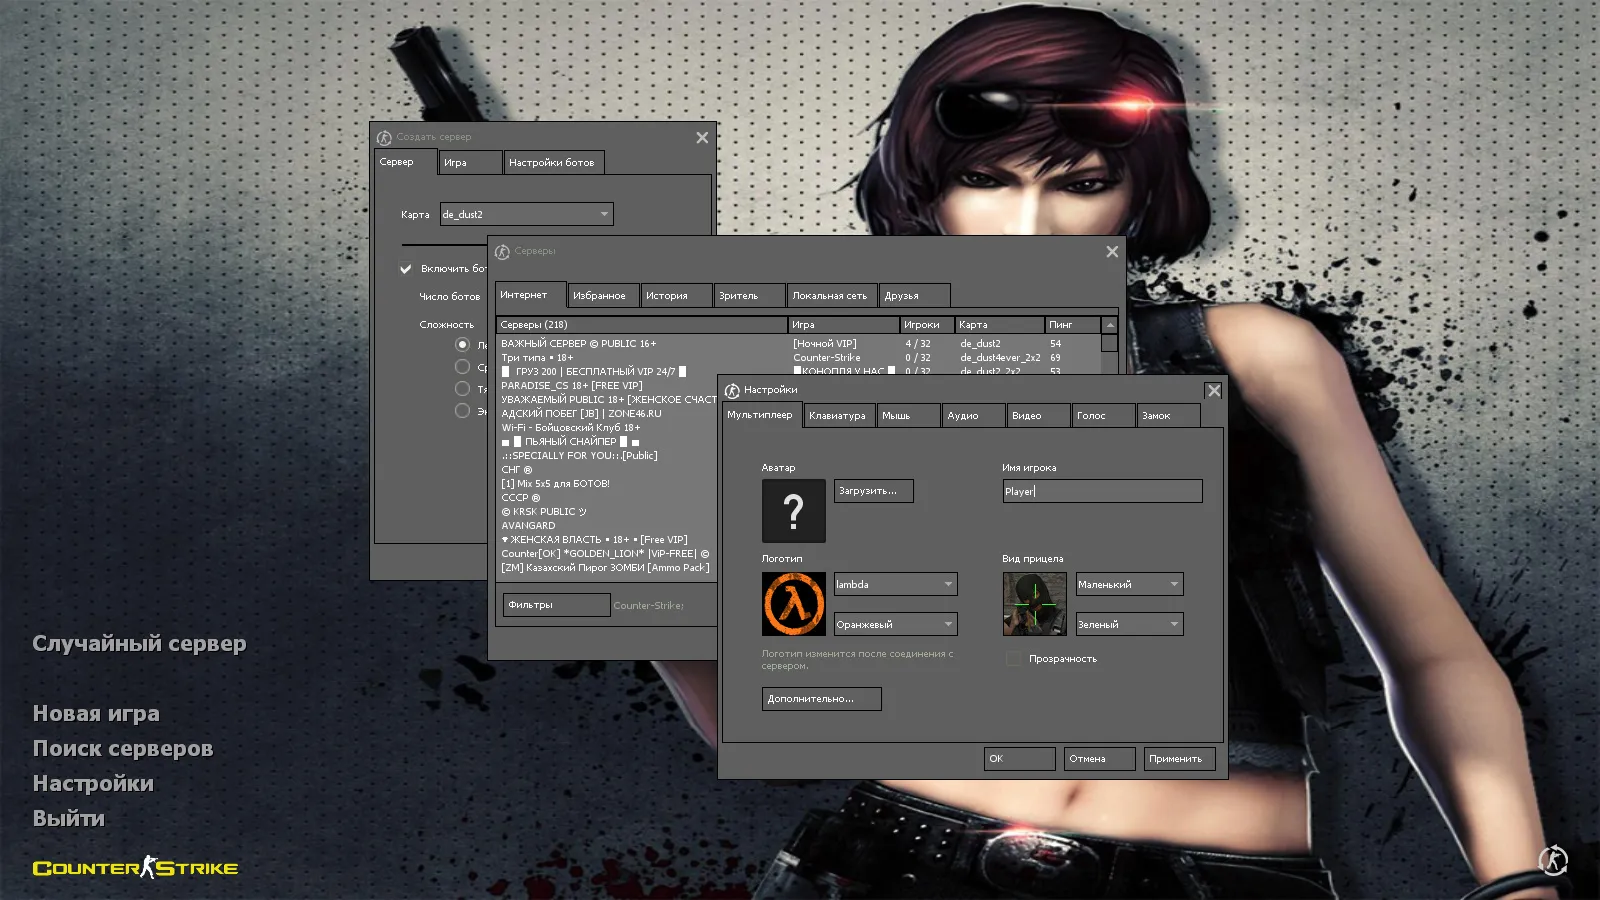The height and width of the screenshot is (900, 1600).
Task: Select the first Сложность radio button
Action: click(x=462, y=345)
